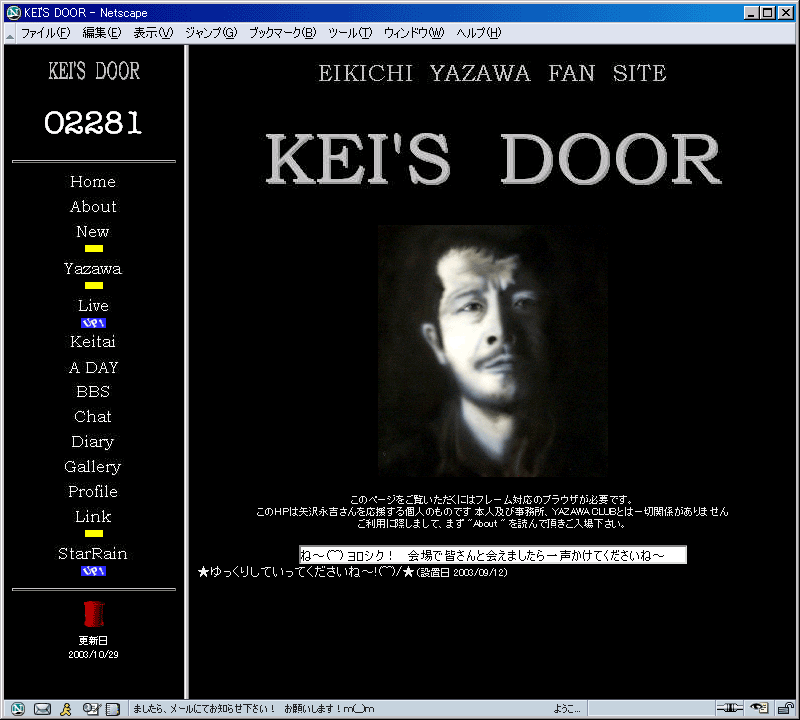The image size is (800, 720).
Task: Click the ようこ... status text
Action: point(567,709)
